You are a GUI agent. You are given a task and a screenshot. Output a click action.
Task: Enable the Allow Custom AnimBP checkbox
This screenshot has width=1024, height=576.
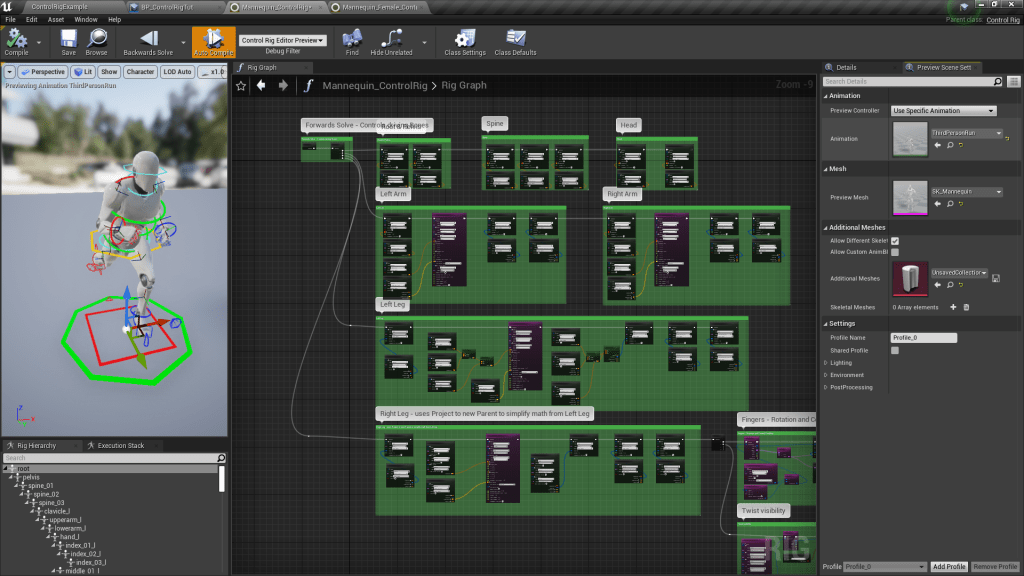point(895,252)
